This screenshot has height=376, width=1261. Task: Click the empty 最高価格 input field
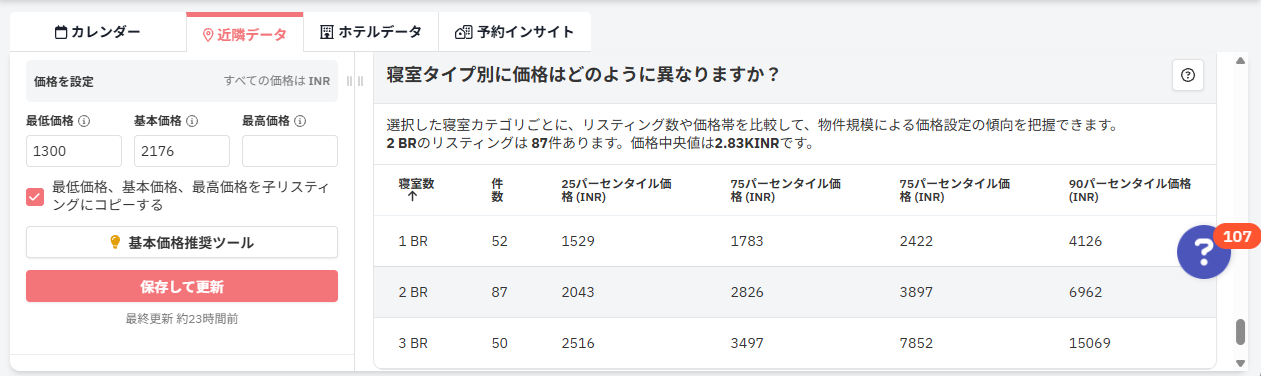[x=290, y=151]
